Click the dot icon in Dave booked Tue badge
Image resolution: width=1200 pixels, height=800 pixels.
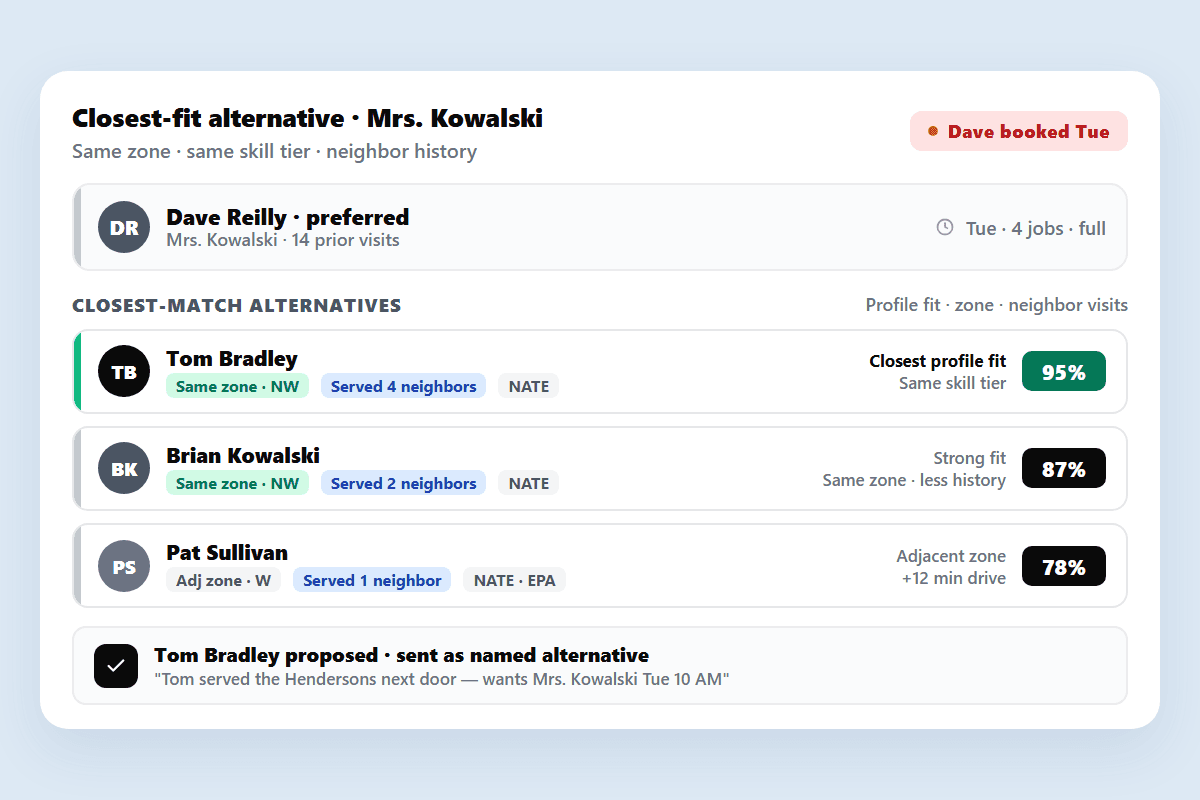tap(933, 131)
